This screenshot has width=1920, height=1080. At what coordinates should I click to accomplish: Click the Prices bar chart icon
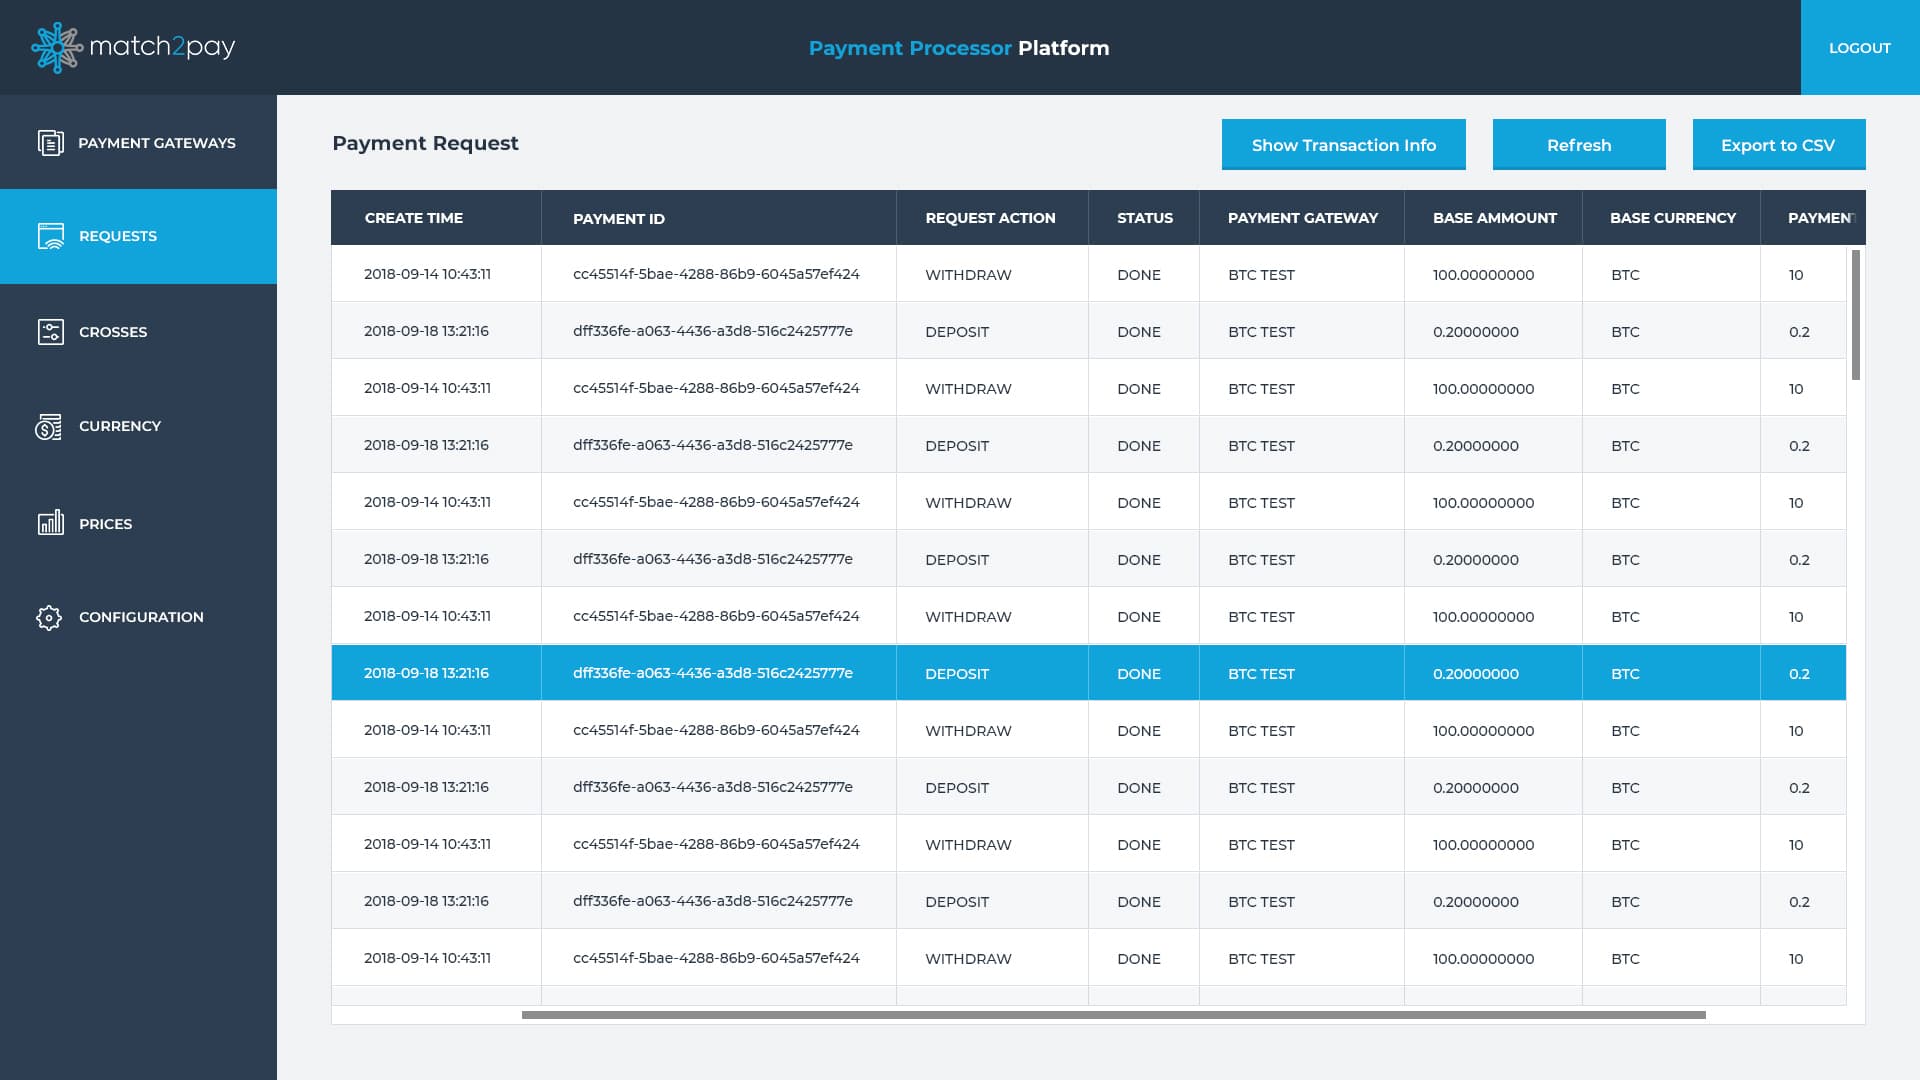tap(50, 523)
